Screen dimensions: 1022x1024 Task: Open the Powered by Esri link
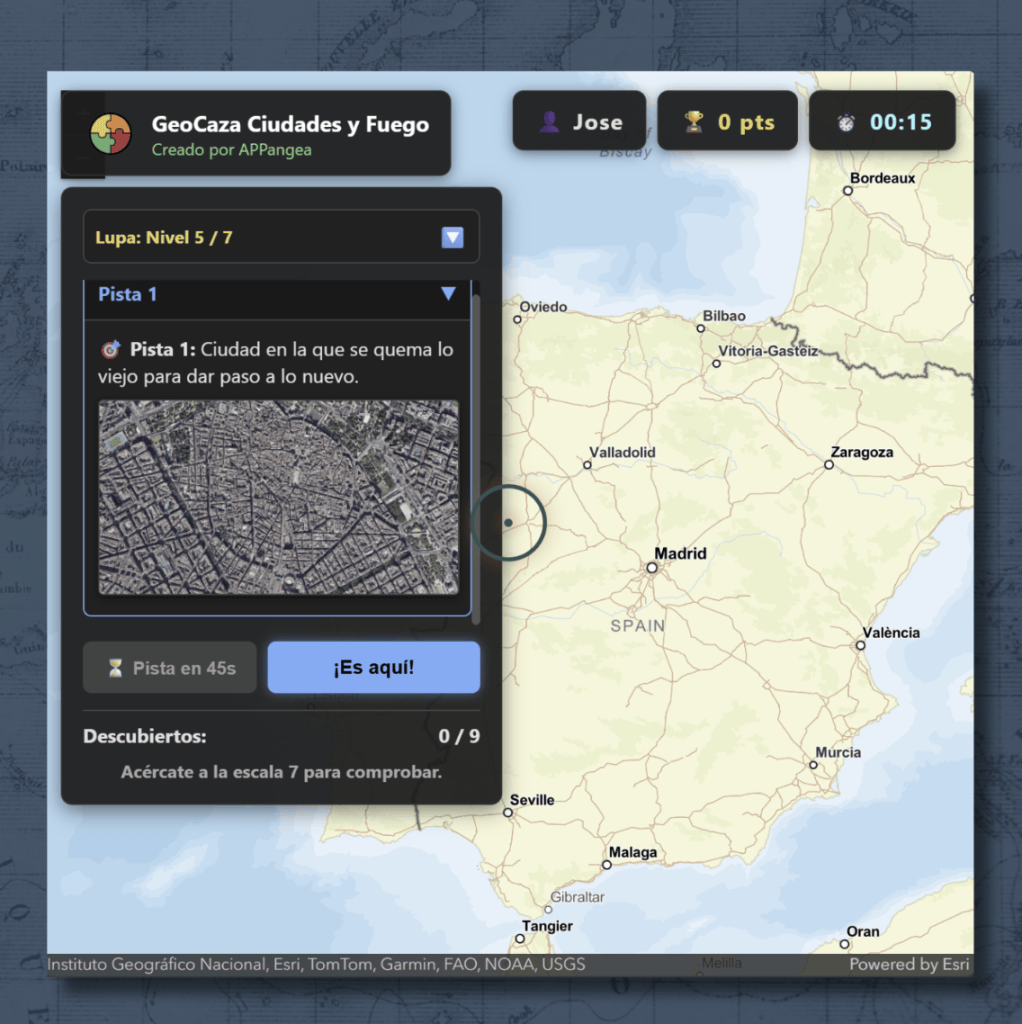[x=909, y=964]
